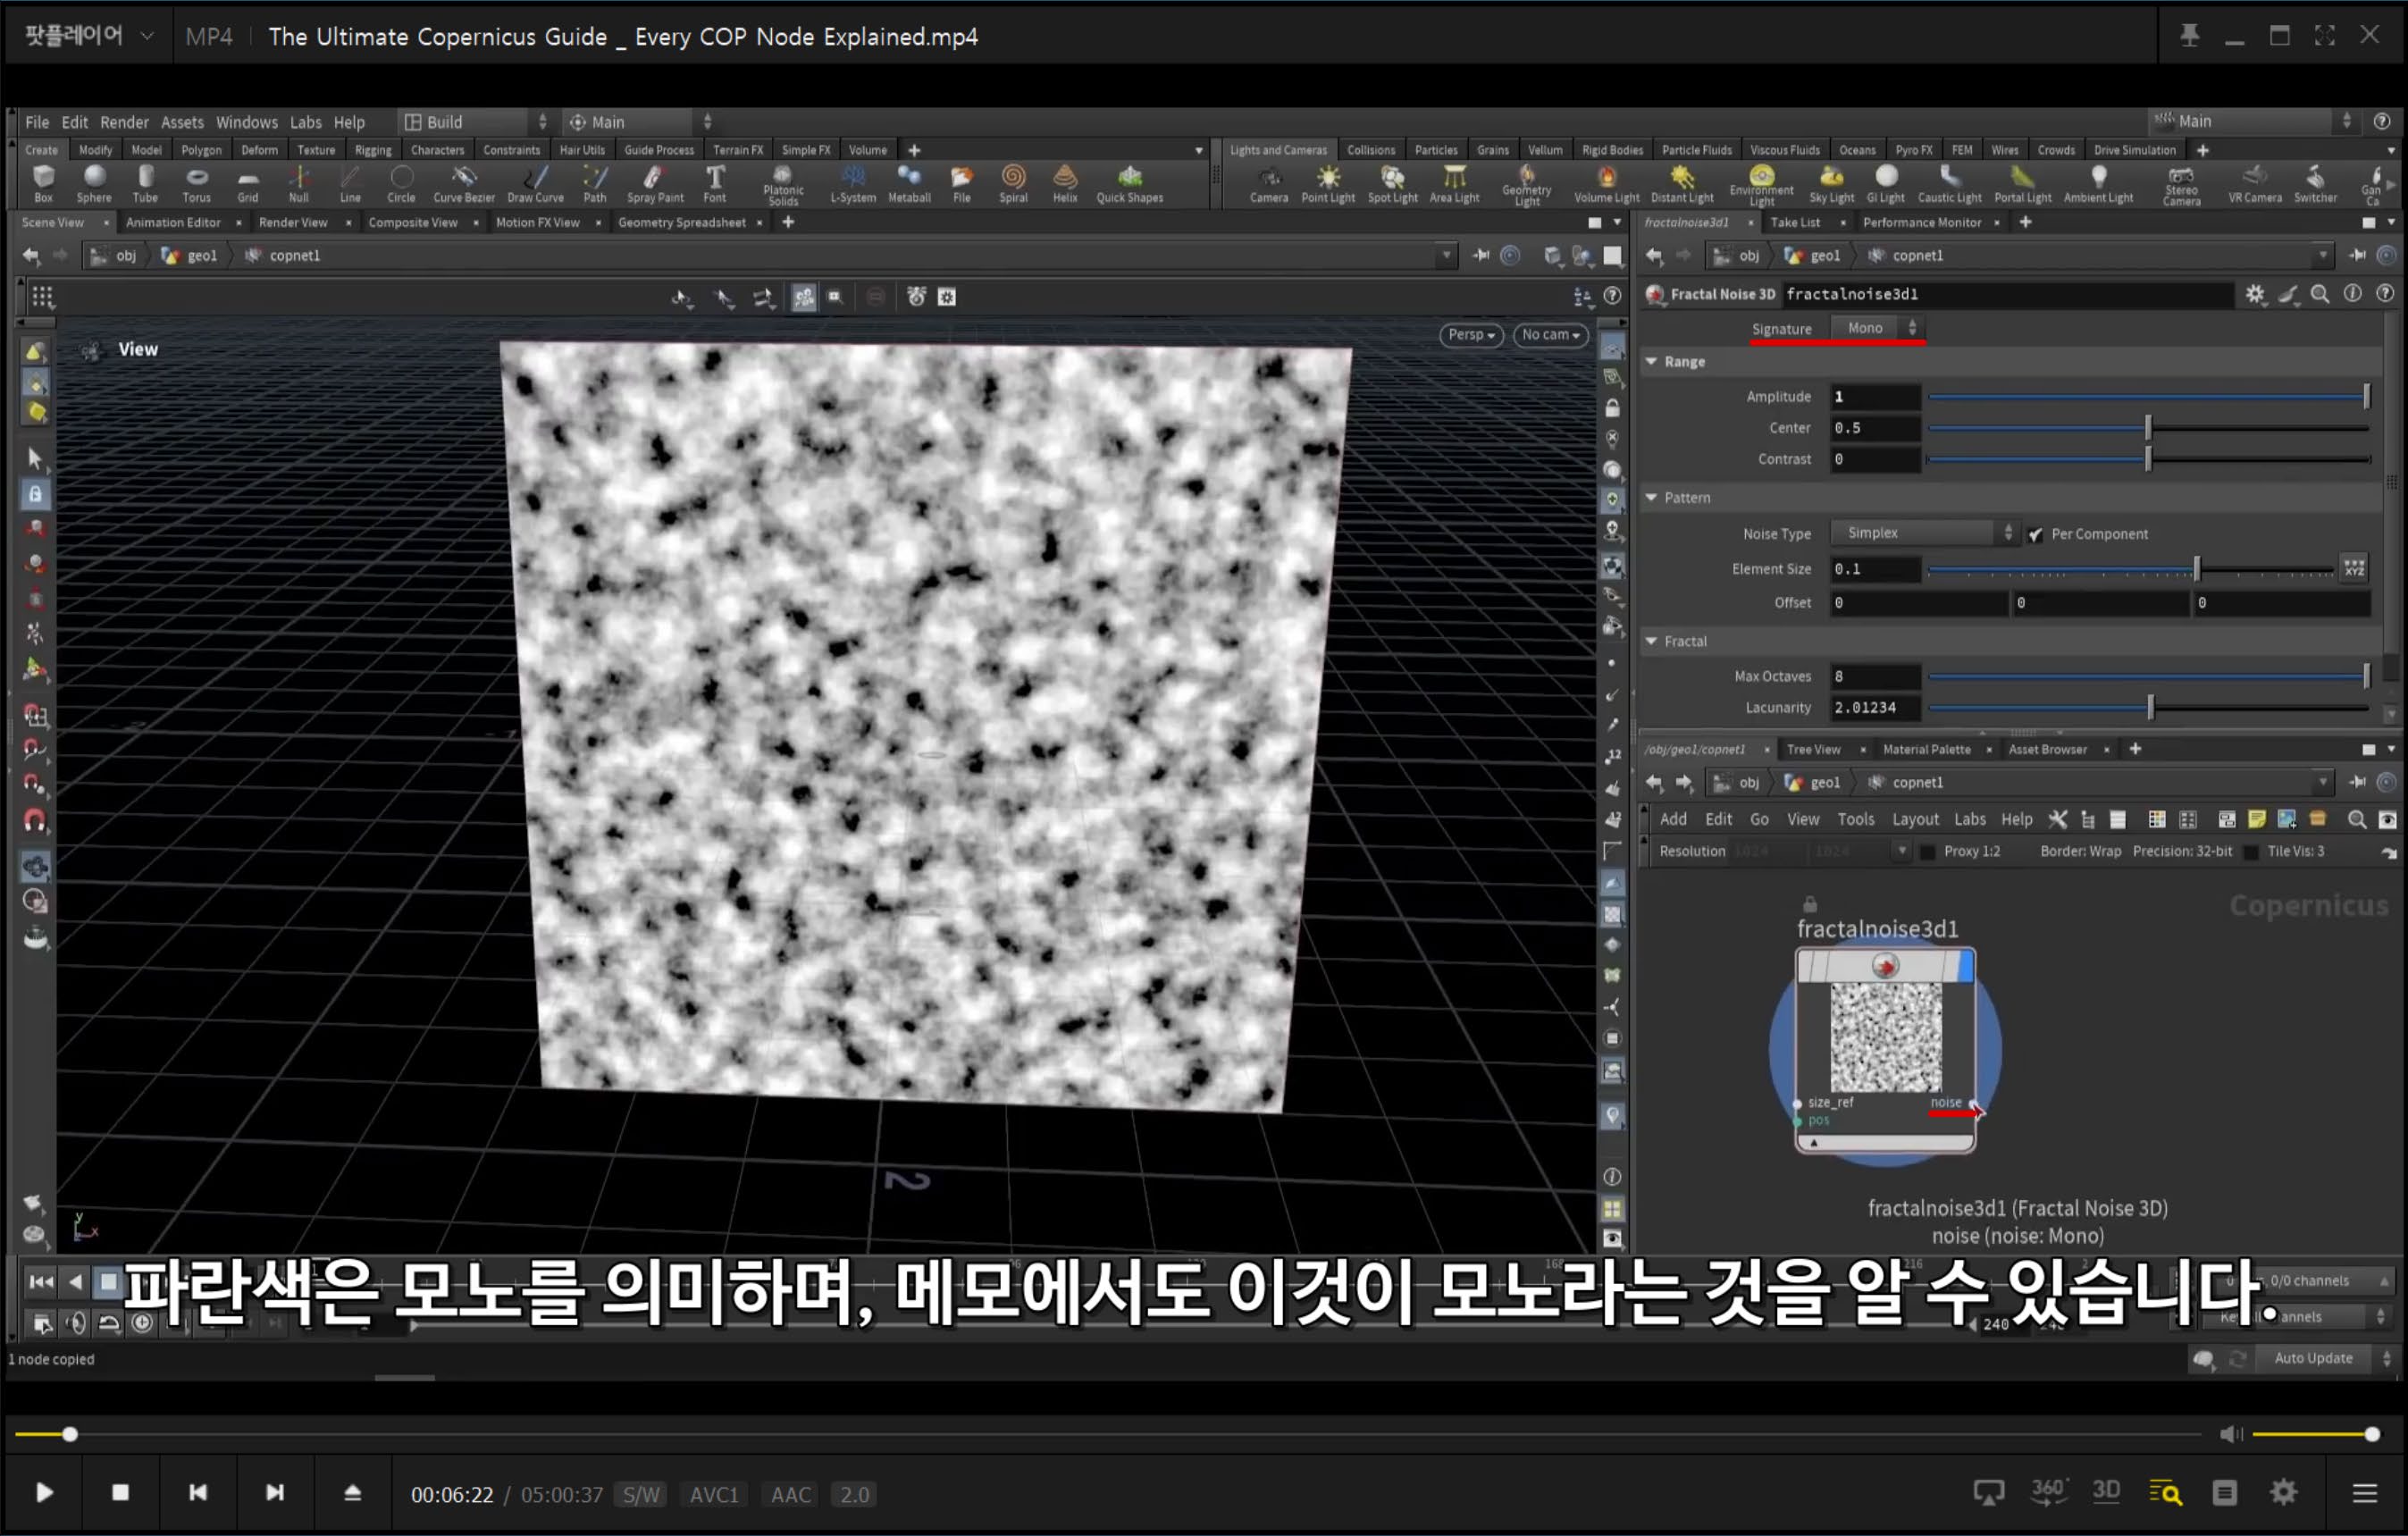Collapse the Pattern section

point(1652,497)
